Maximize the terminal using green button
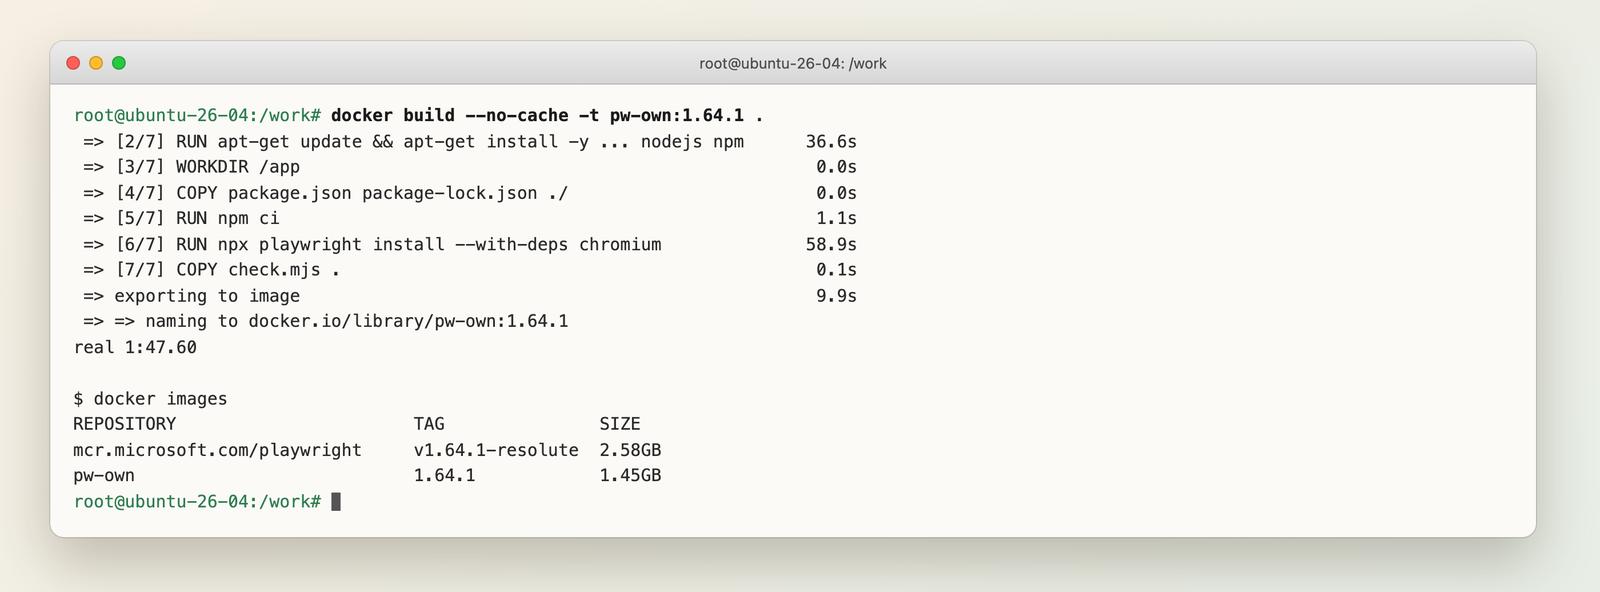 119,63
